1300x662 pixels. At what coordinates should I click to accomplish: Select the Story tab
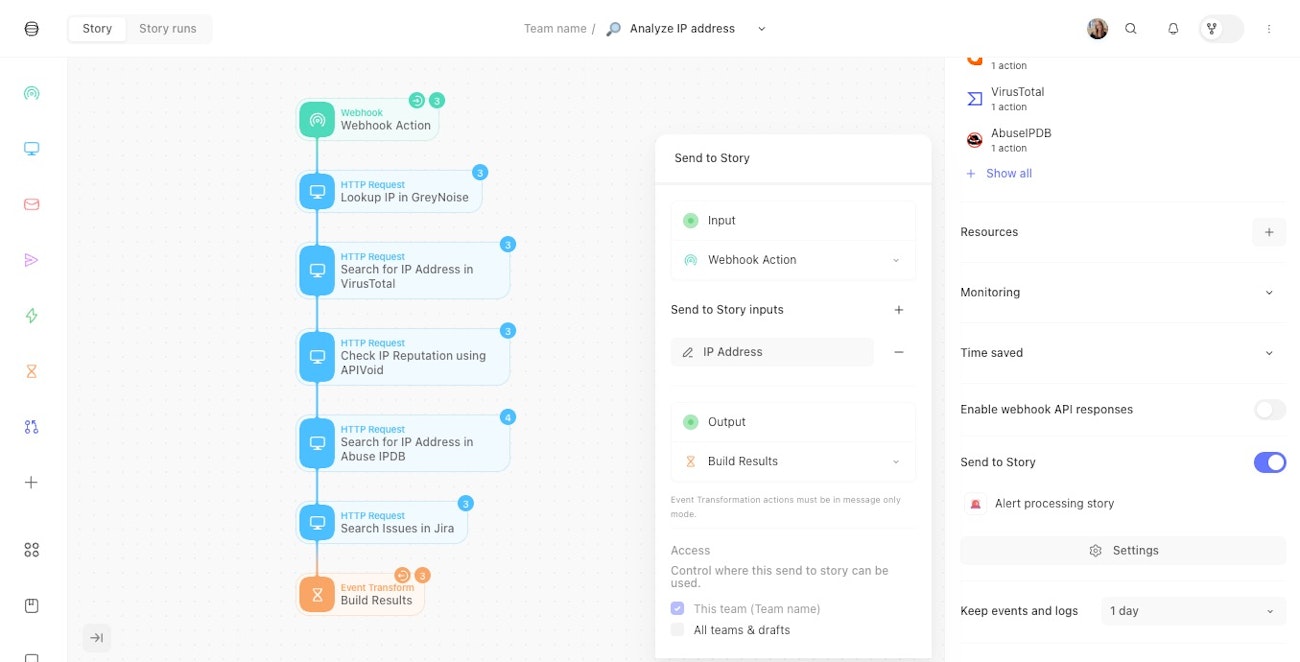97,29
